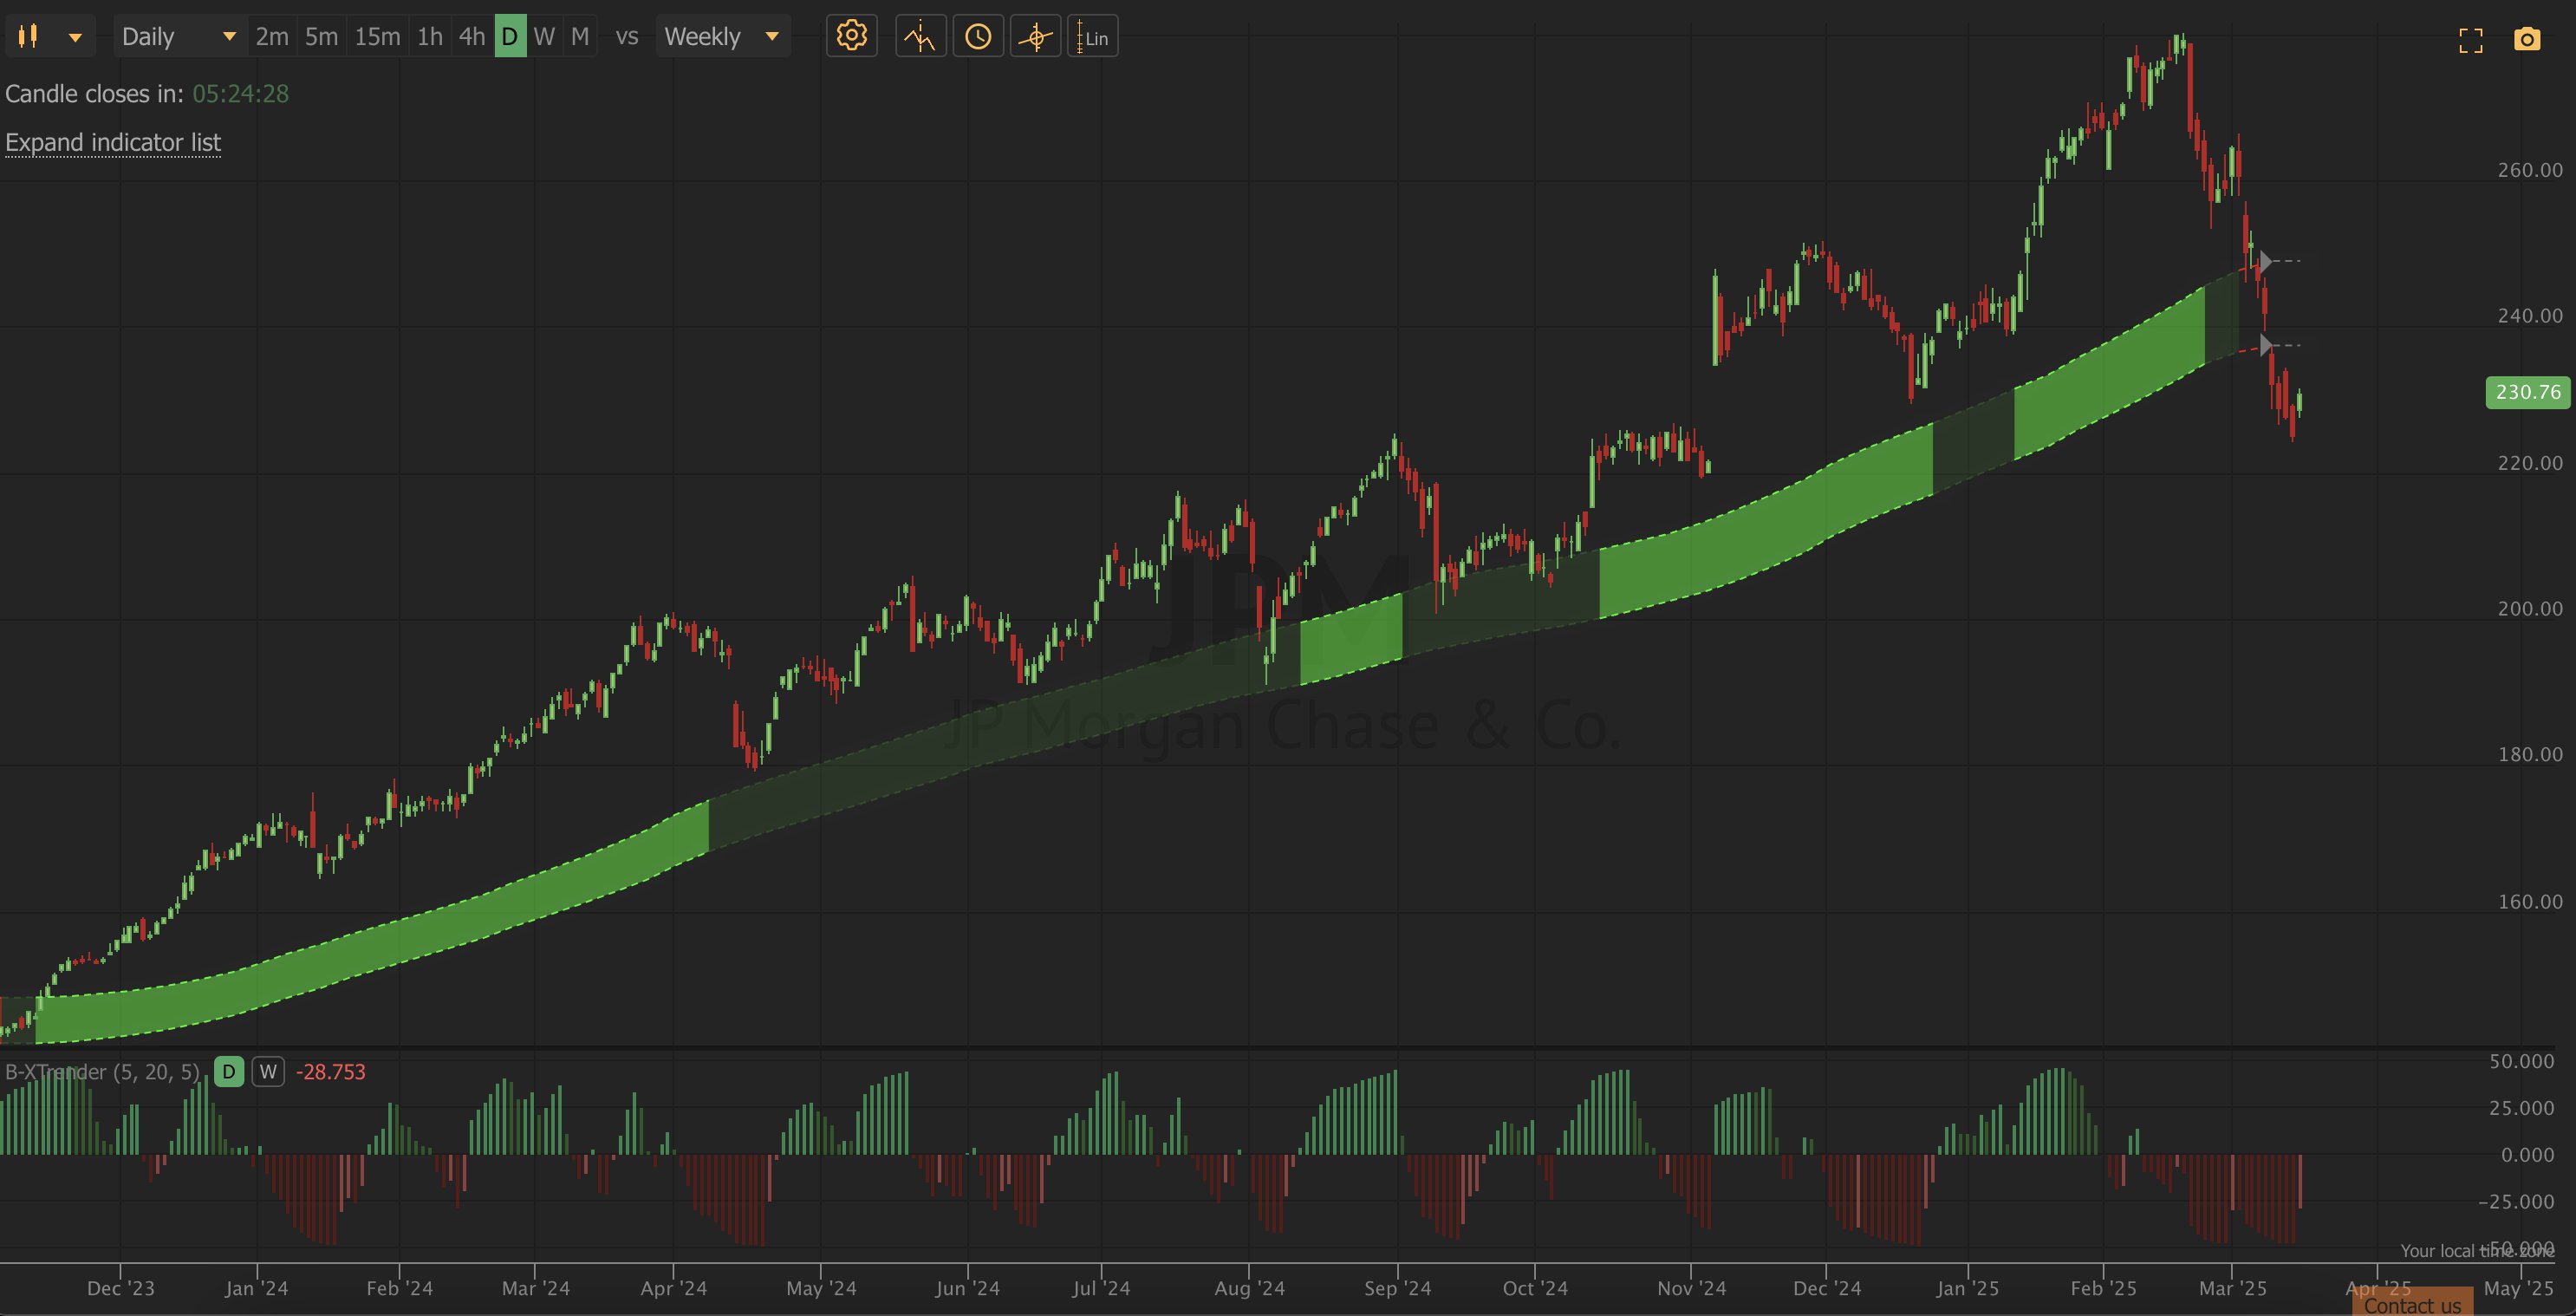Click the Contact us button
This screenshot has width=2576, height=1316.
click(2412, 1305)
